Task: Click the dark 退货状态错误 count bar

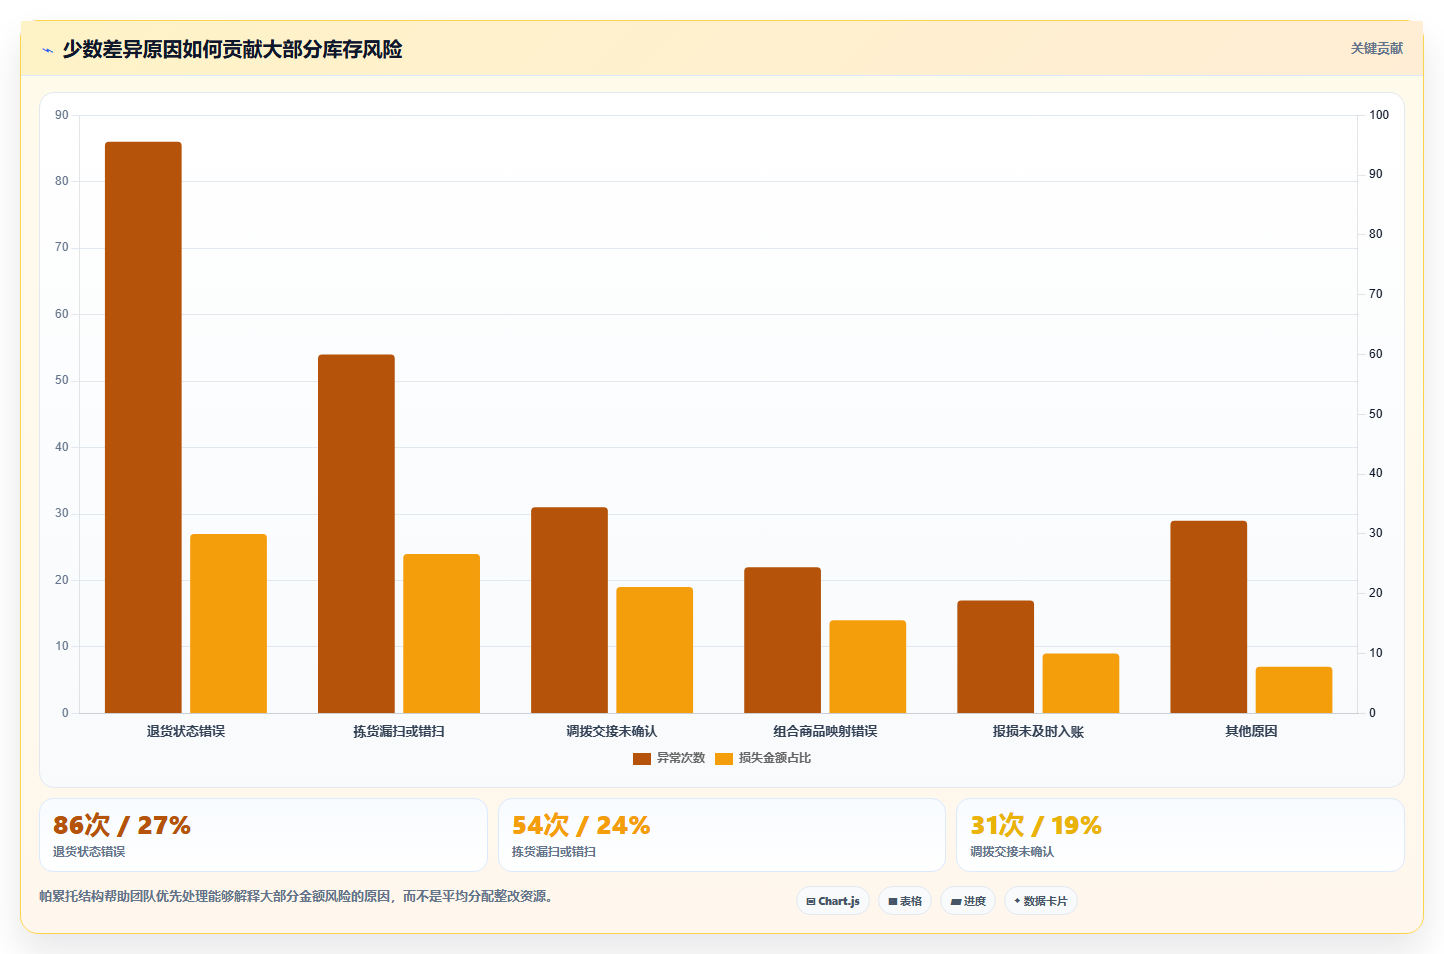Action: pos(143,427)
